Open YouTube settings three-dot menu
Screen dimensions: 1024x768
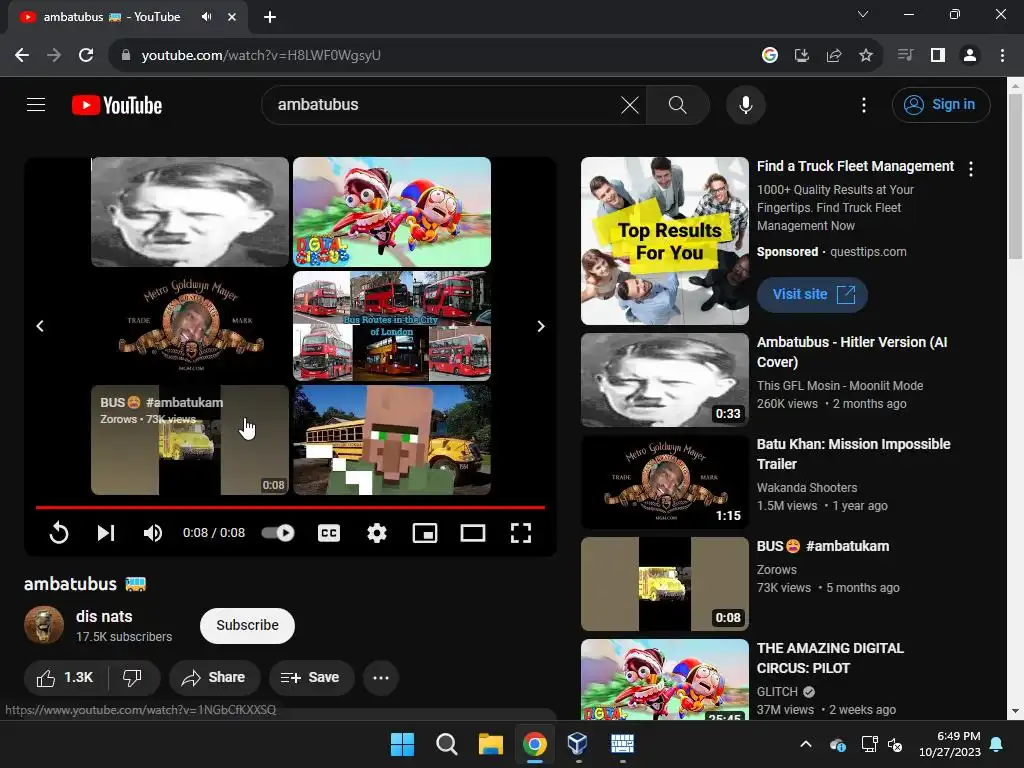point(864,104)
